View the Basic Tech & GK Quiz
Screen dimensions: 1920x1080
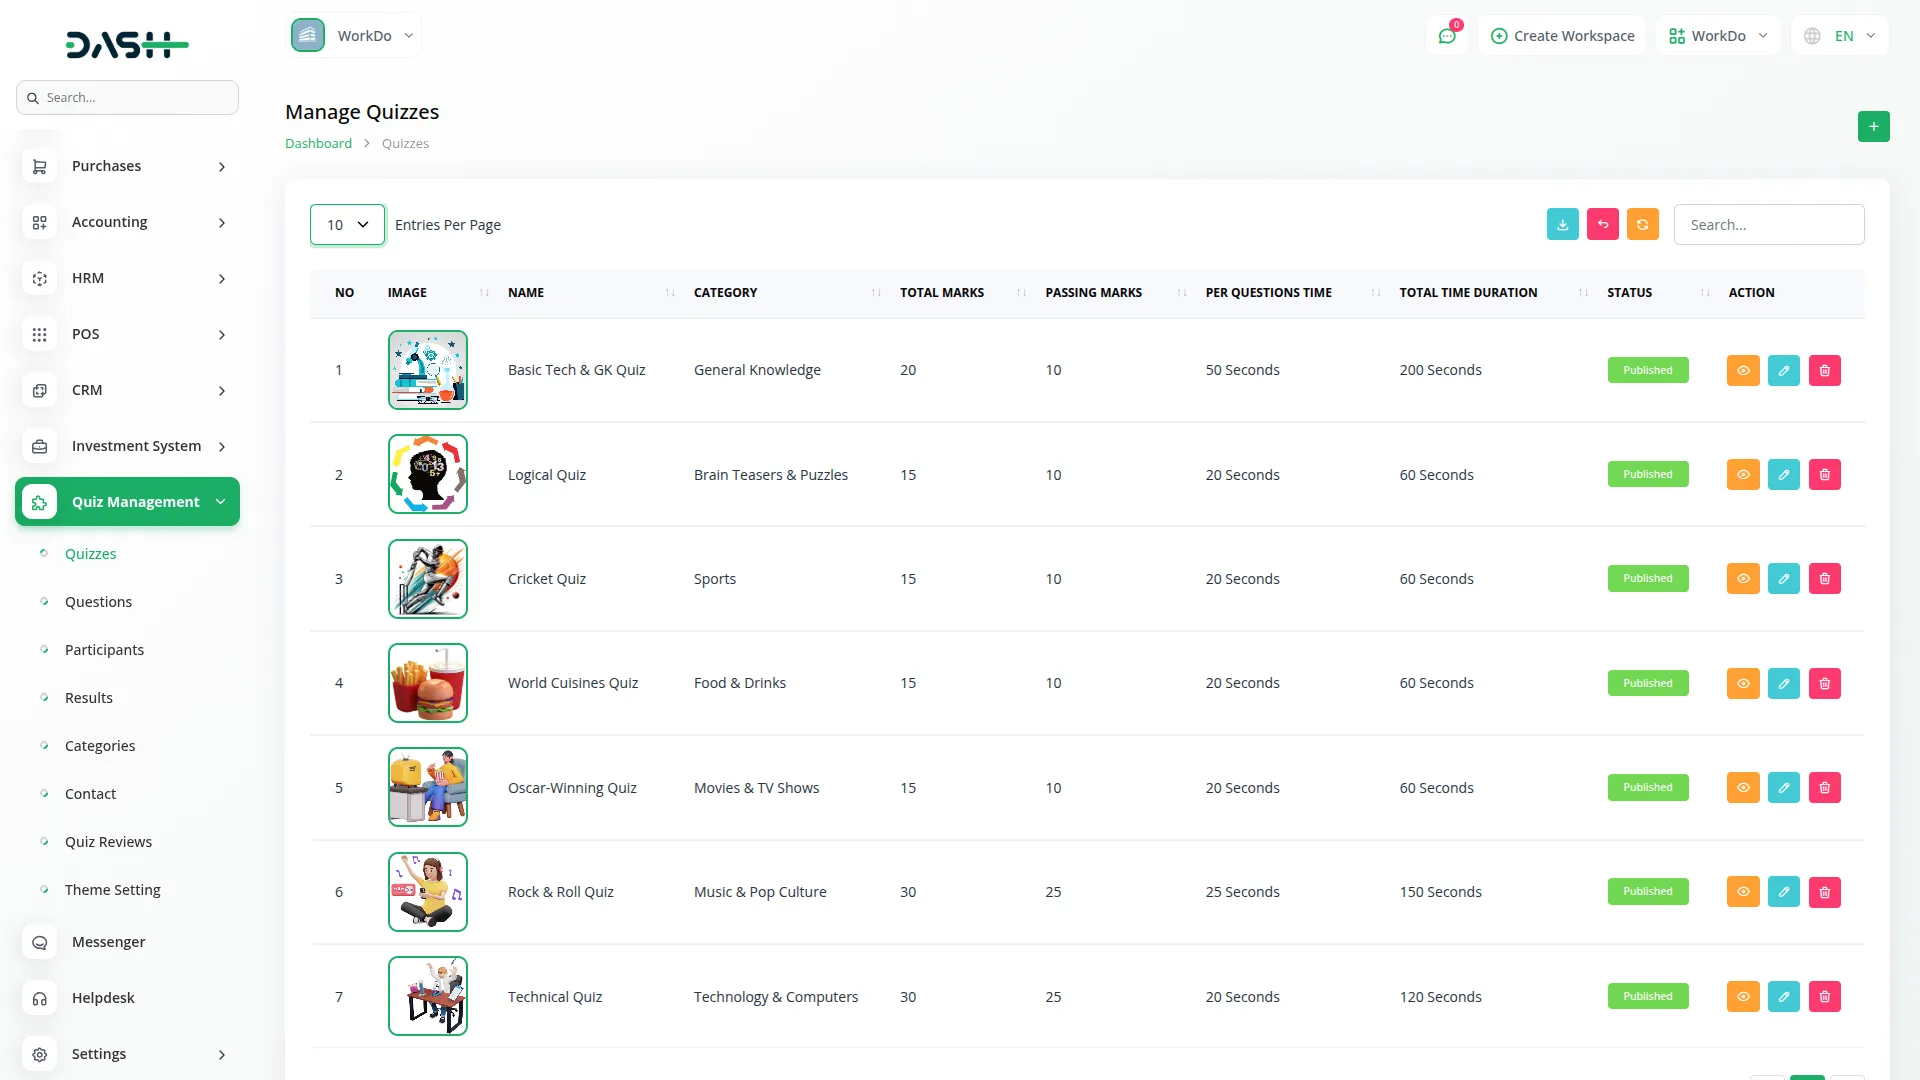click(x=1742, y=371)
